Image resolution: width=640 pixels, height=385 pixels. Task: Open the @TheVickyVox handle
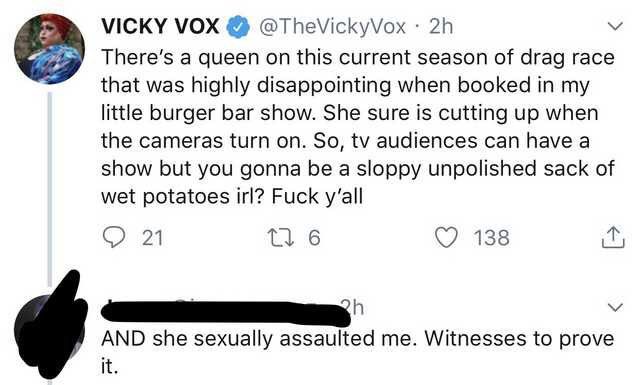tap(332, 27)
